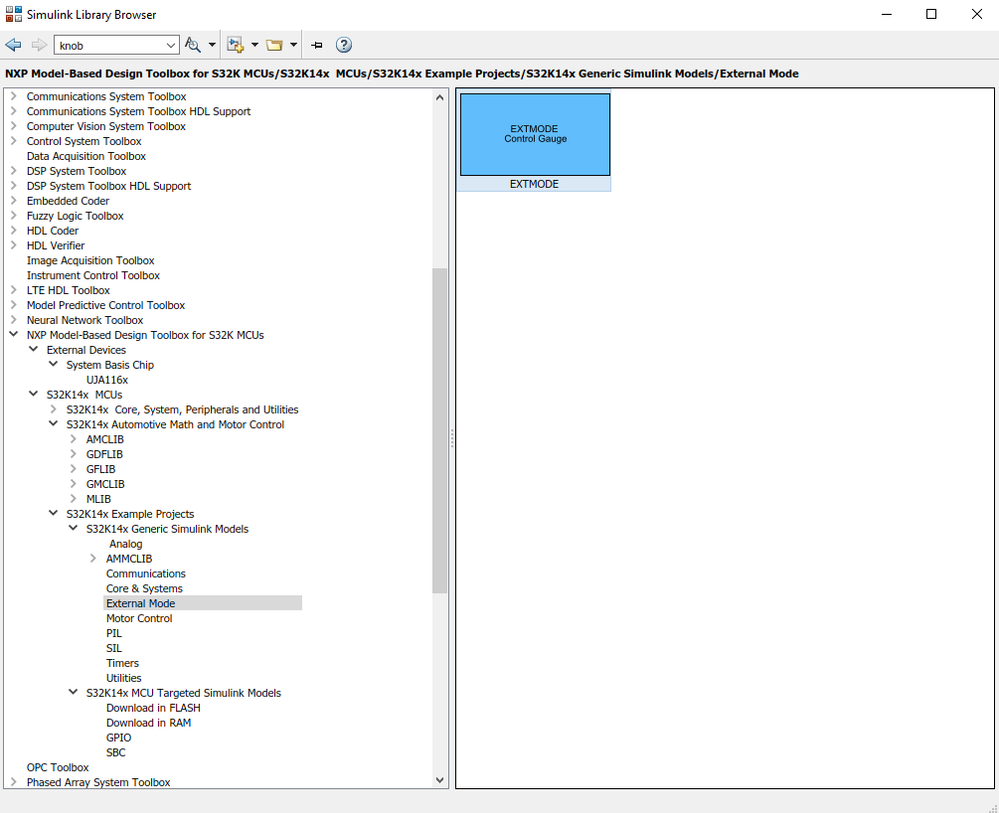The width and height of the screenshot is (999, 813).
Task: Select Motor Control tree item
Action: [139, 618]
